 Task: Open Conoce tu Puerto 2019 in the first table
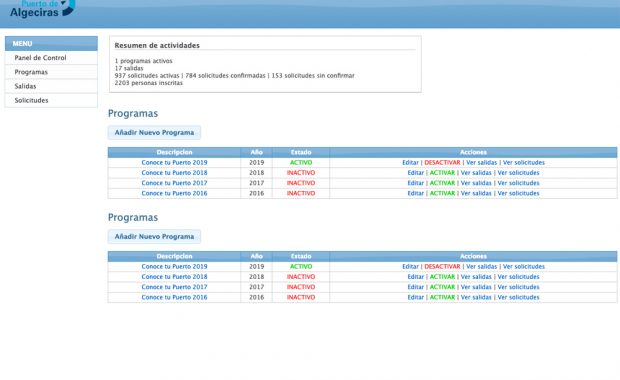point(174,163)
